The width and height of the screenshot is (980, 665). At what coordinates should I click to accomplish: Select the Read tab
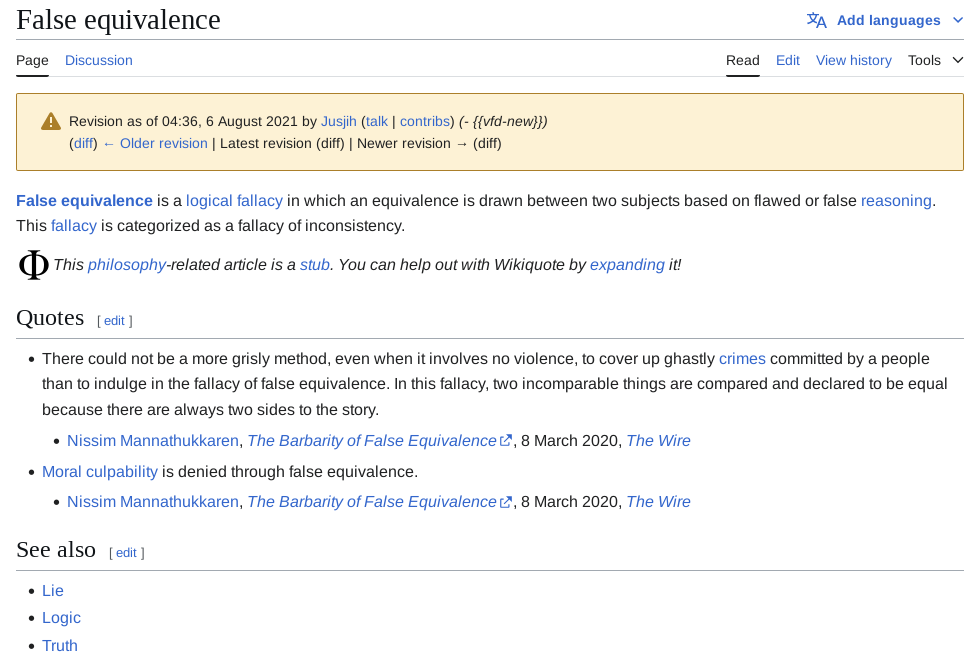[x=742, y=61]
